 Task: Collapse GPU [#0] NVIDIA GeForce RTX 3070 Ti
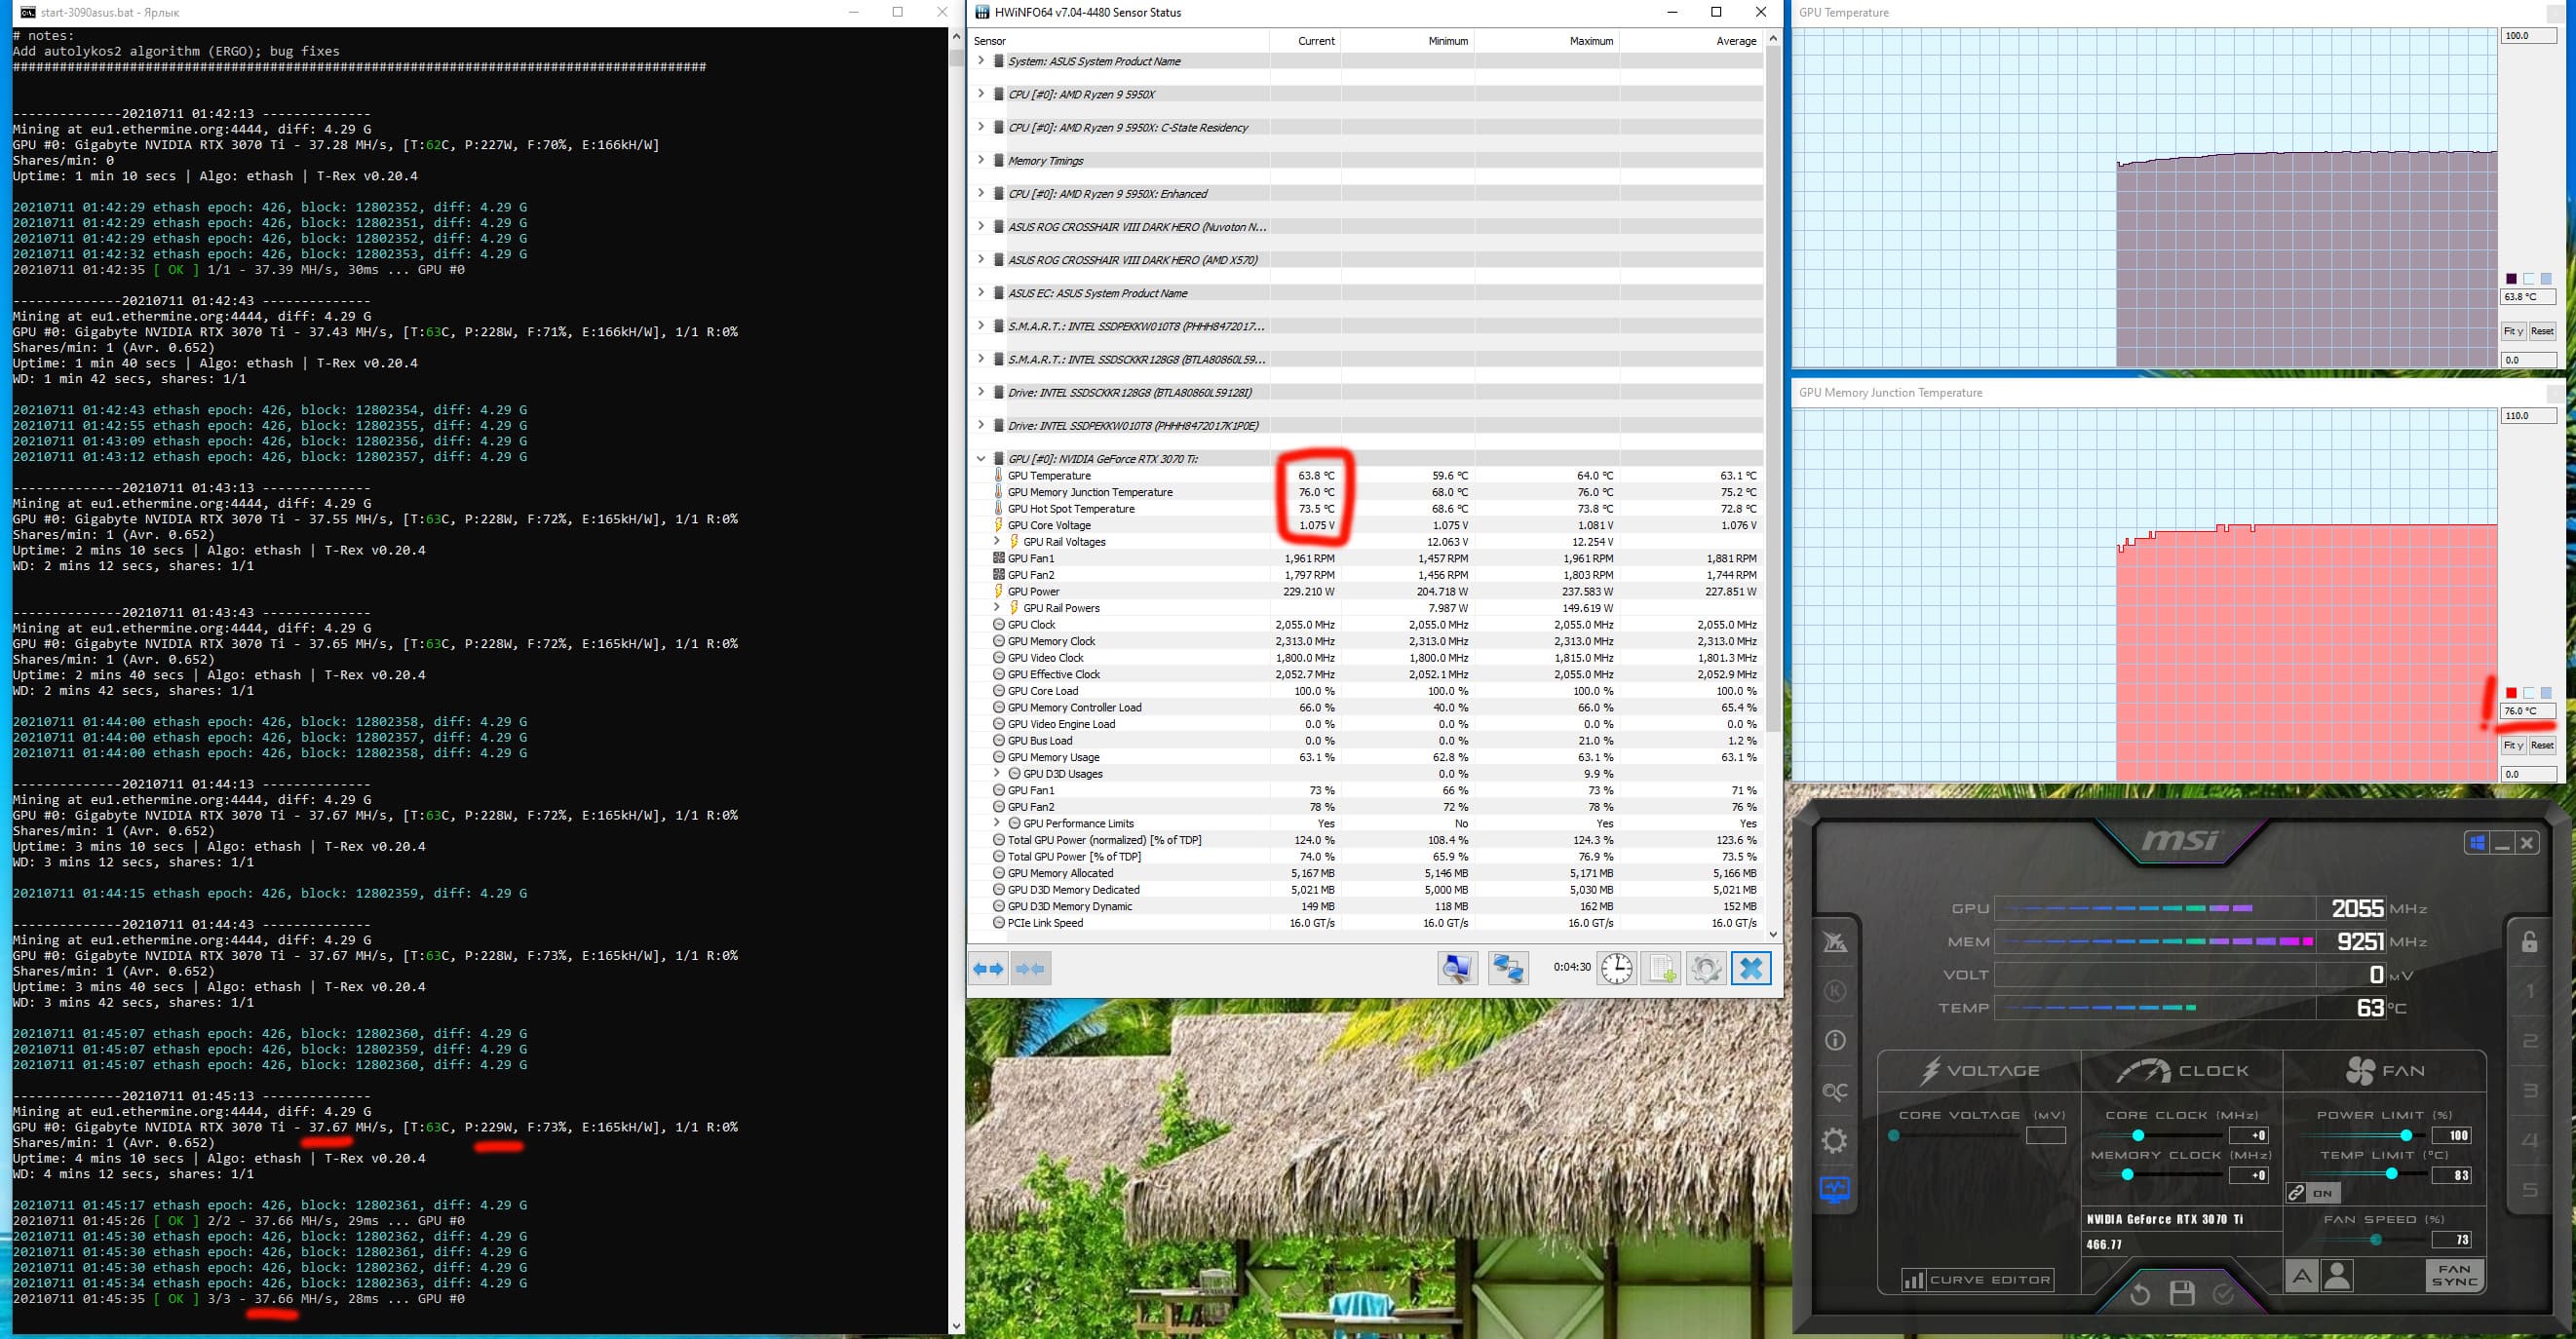980,458
